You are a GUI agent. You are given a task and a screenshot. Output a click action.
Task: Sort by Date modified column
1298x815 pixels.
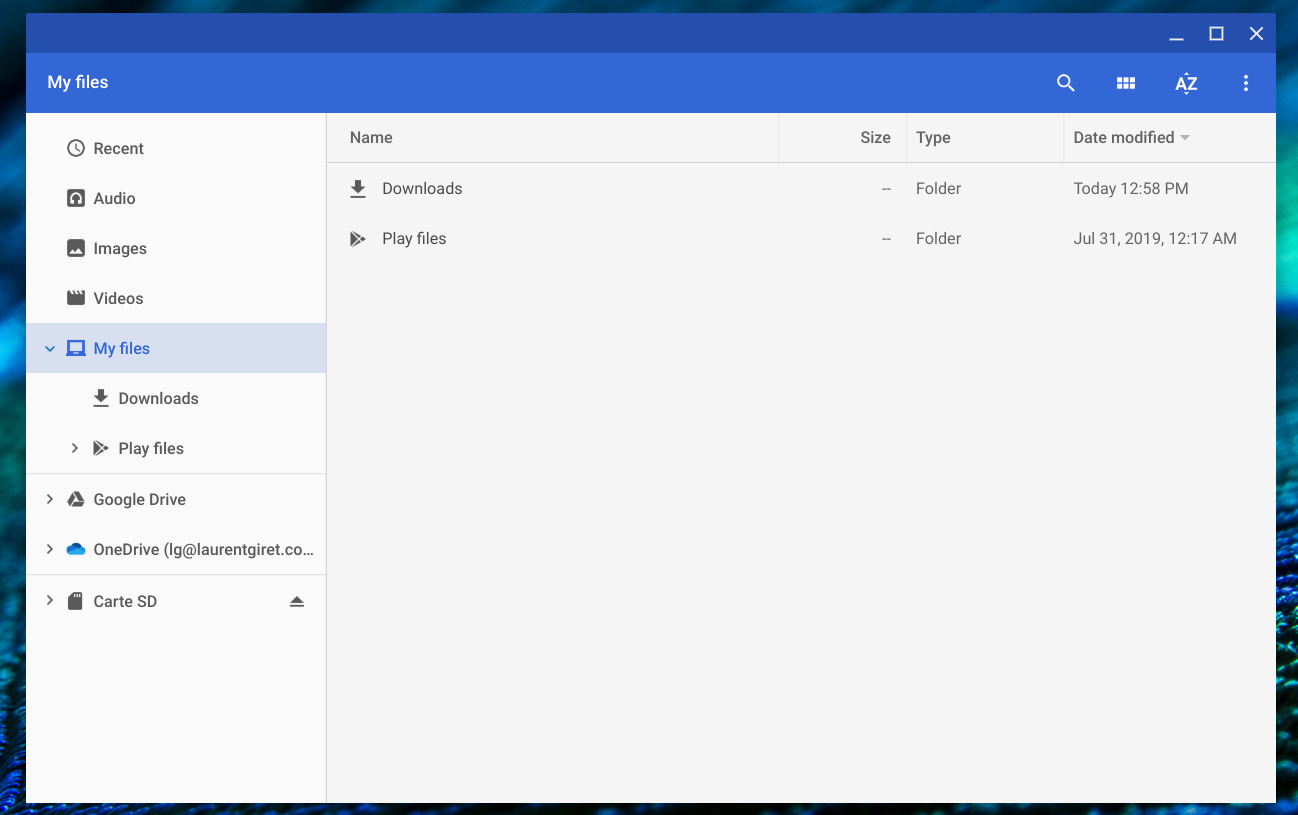coord(1123,137)
